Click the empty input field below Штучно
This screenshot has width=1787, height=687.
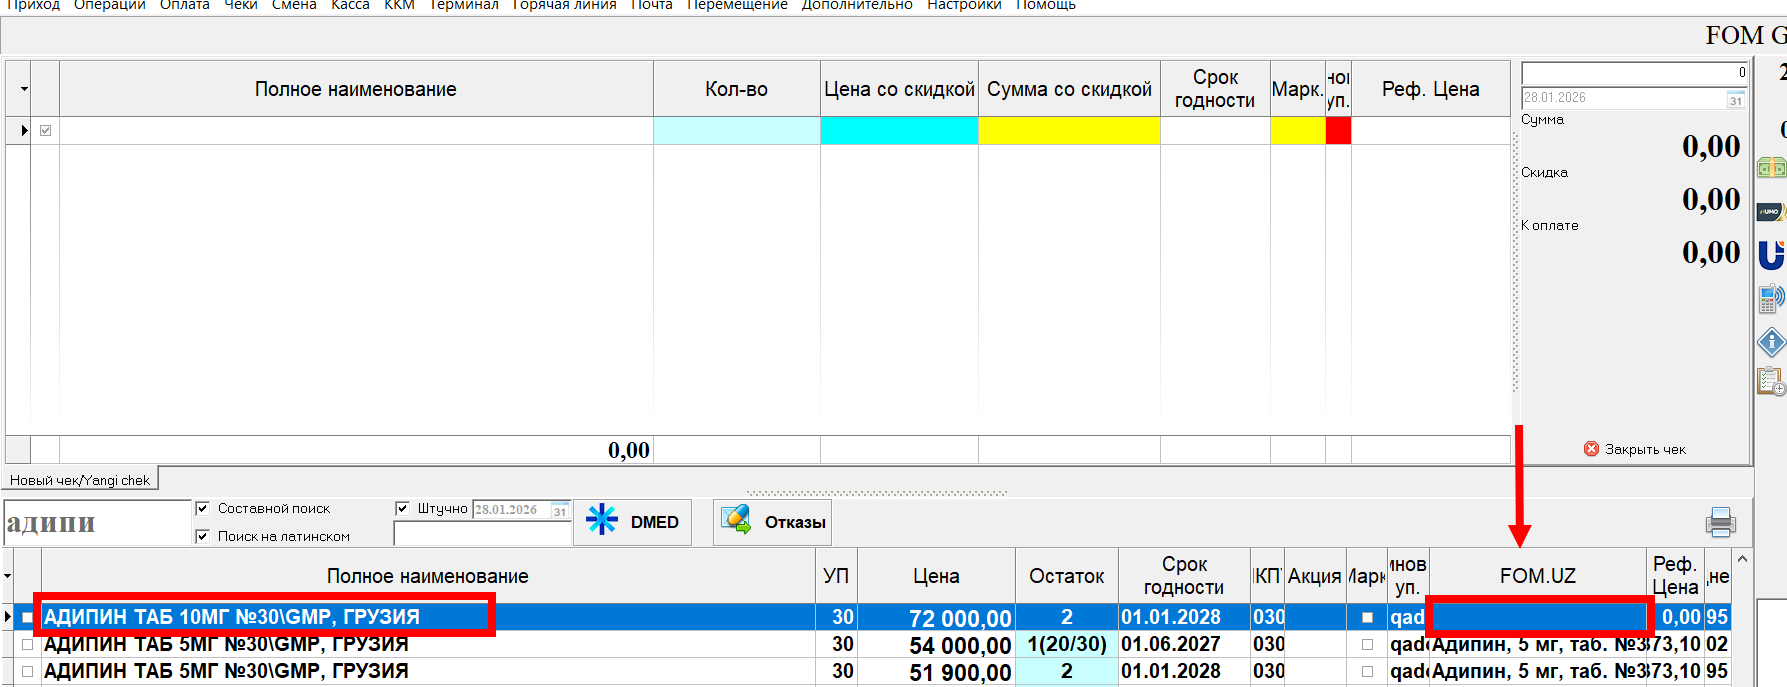pos(482,534)
